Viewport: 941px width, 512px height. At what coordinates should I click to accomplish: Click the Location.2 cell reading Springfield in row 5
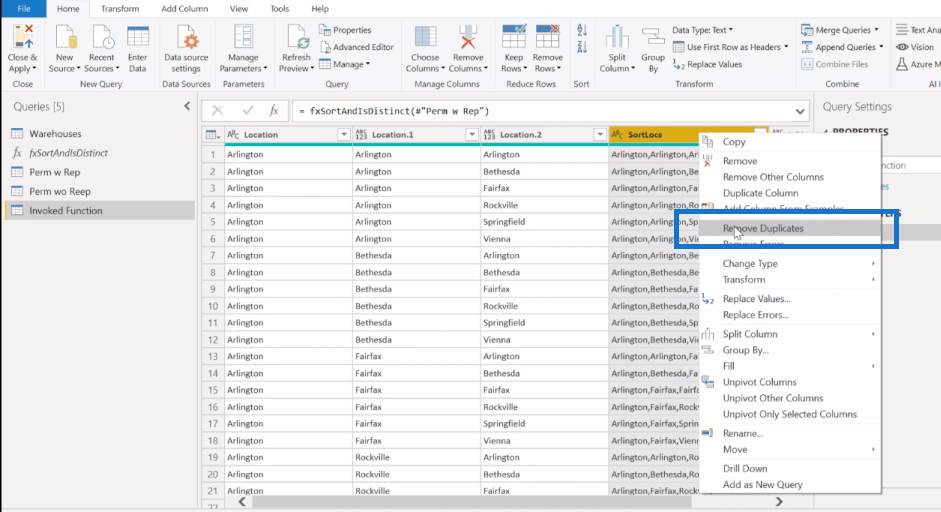click(x=544, y=221)
